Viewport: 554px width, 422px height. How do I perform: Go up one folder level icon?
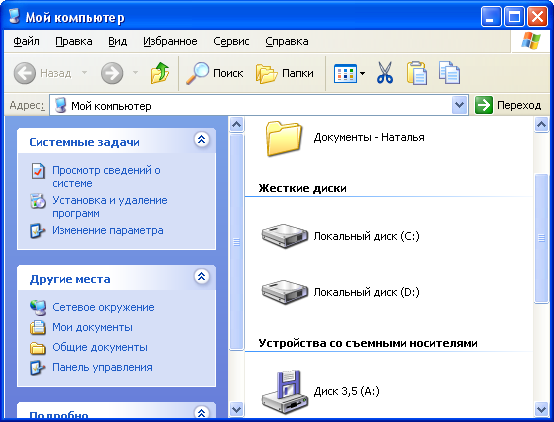tap(160, 73)
